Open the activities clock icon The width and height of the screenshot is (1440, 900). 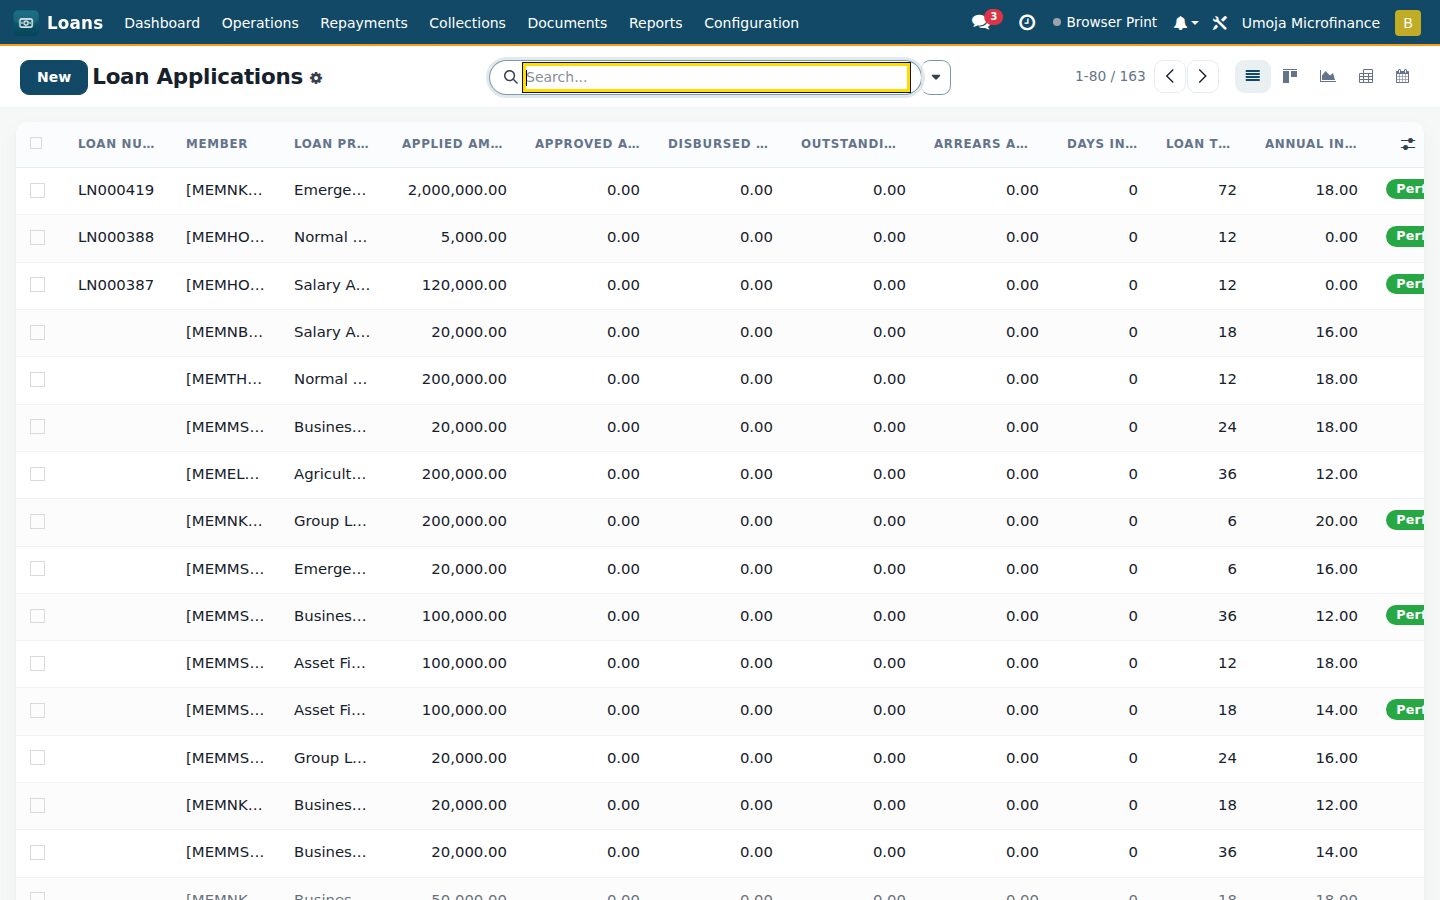click(1027, 22)
